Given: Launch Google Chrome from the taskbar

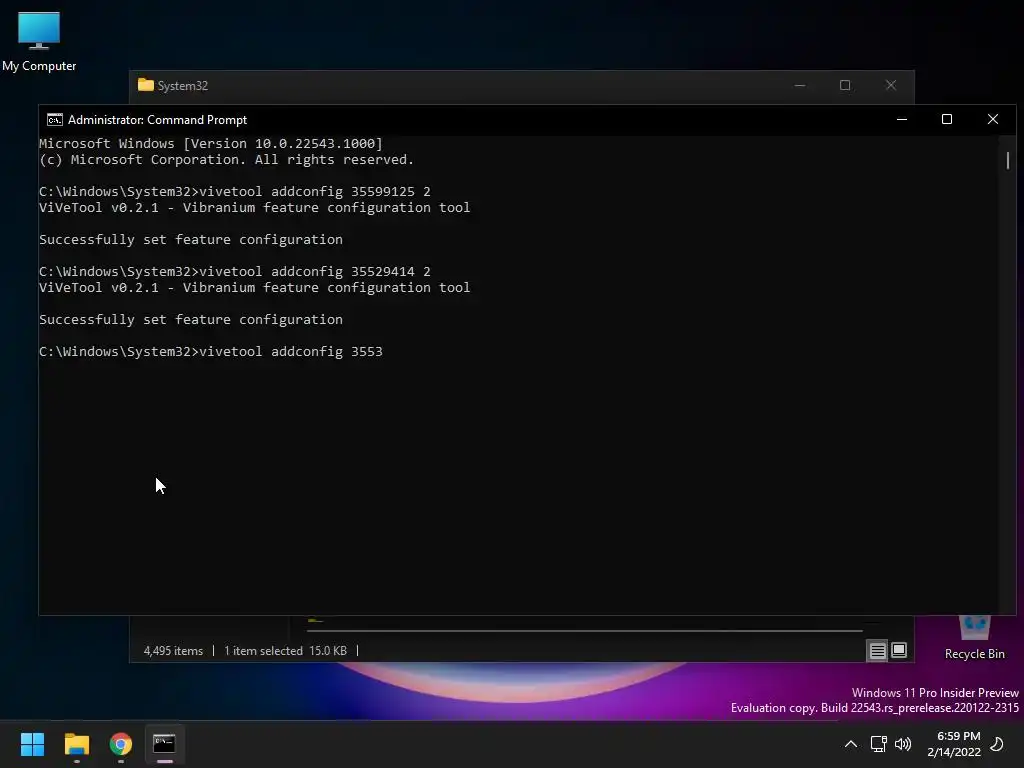Looking at the screenshot, I should pos(121,744).
